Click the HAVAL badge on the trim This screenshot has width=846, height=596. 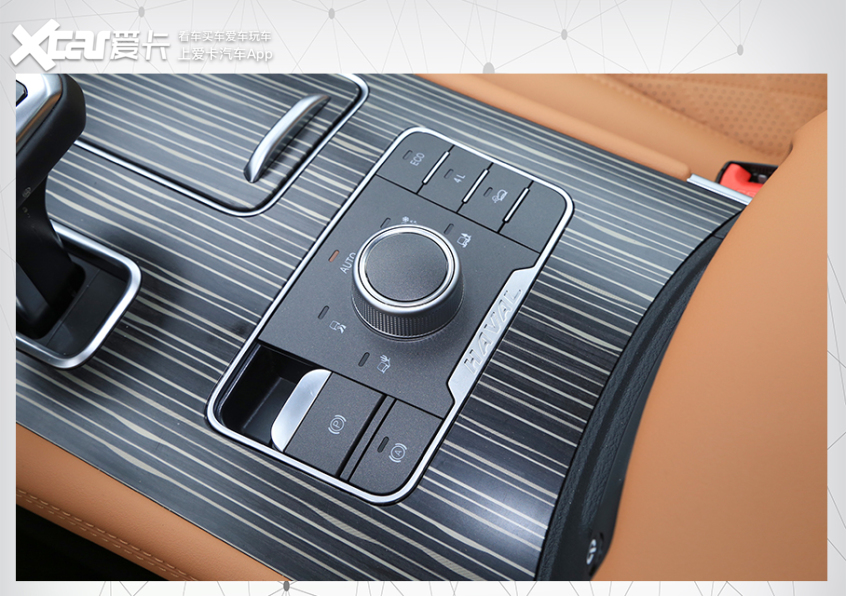492,330
